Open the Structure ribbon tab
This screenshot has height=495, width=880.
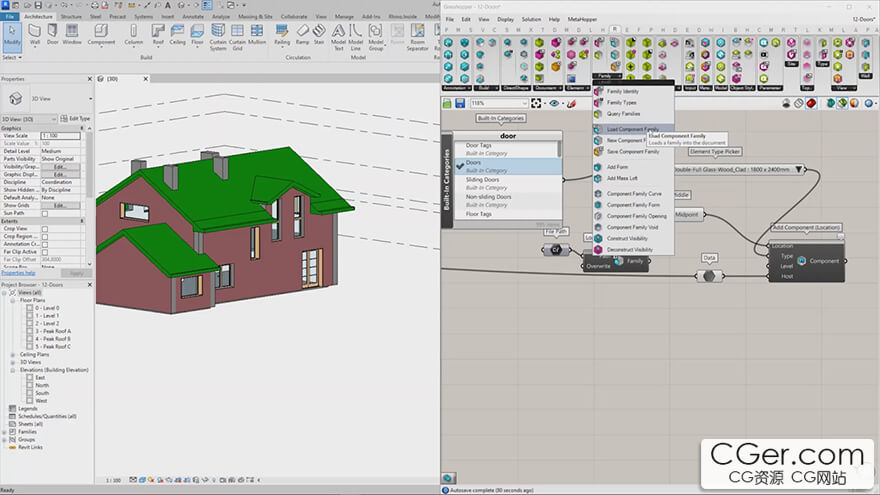coord(71,17)
